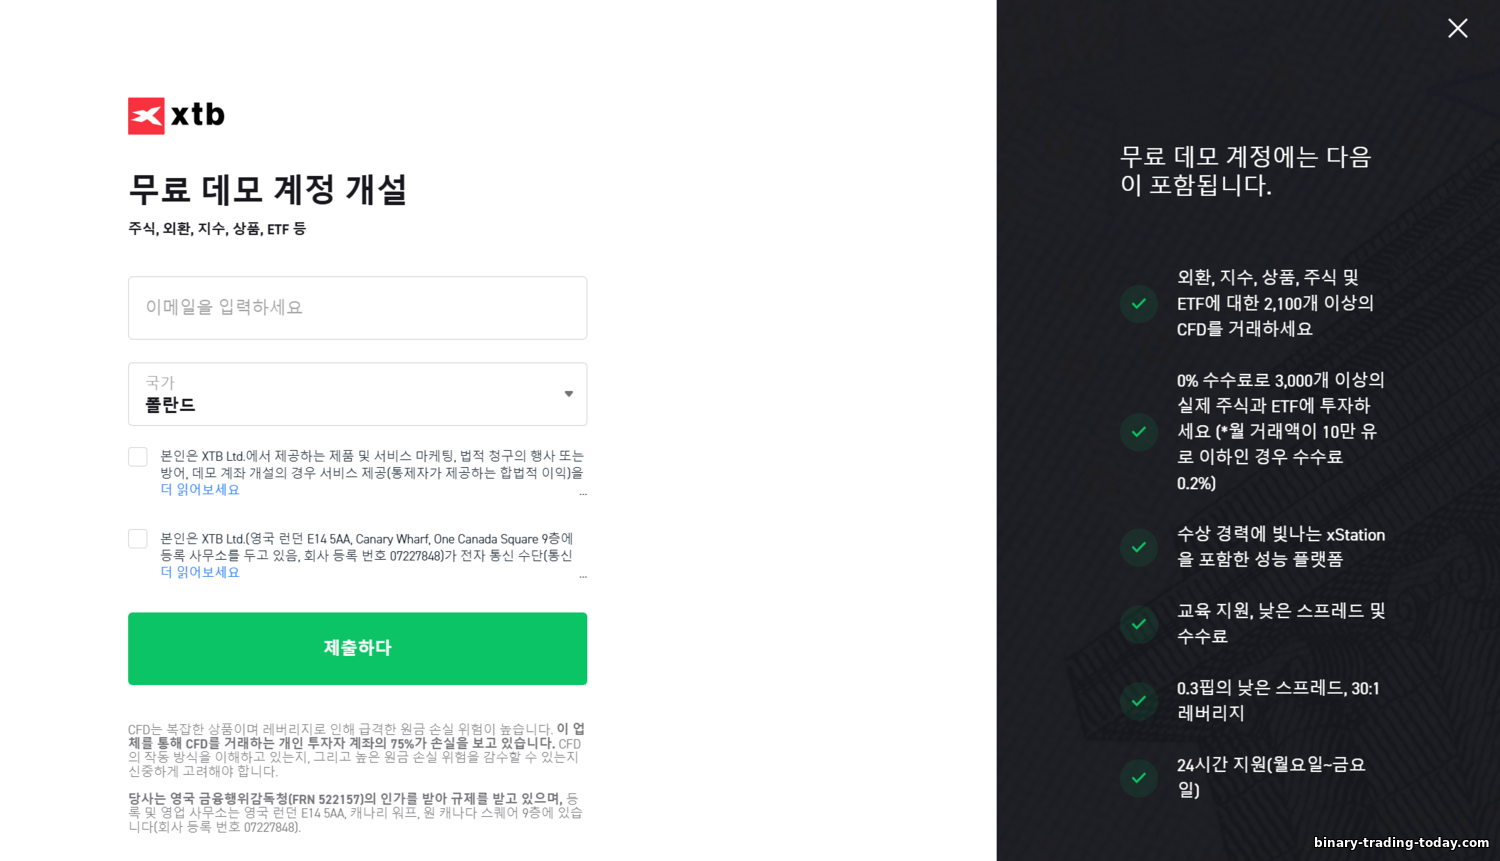This screenshot has width=1500, height=861.
Task: Click the ellipsis after first consent text
Action: coord(583,494)
